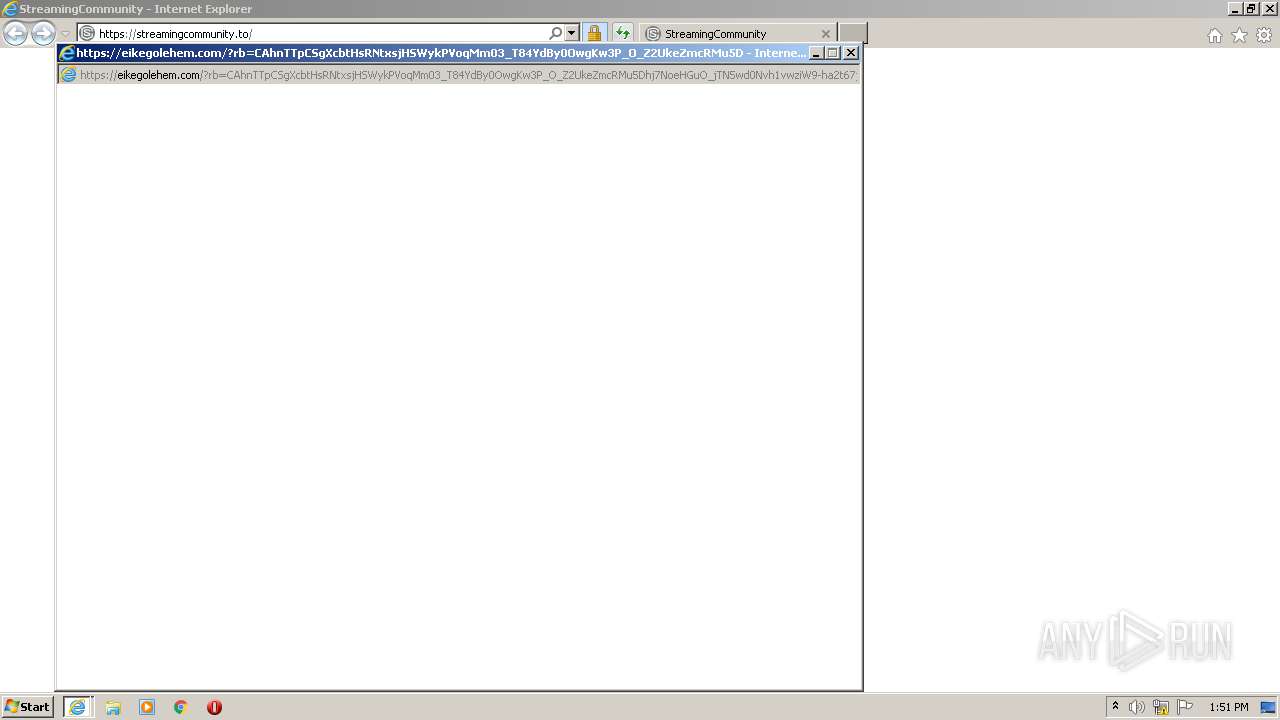Click the popup window title bar

coord(440,53)
